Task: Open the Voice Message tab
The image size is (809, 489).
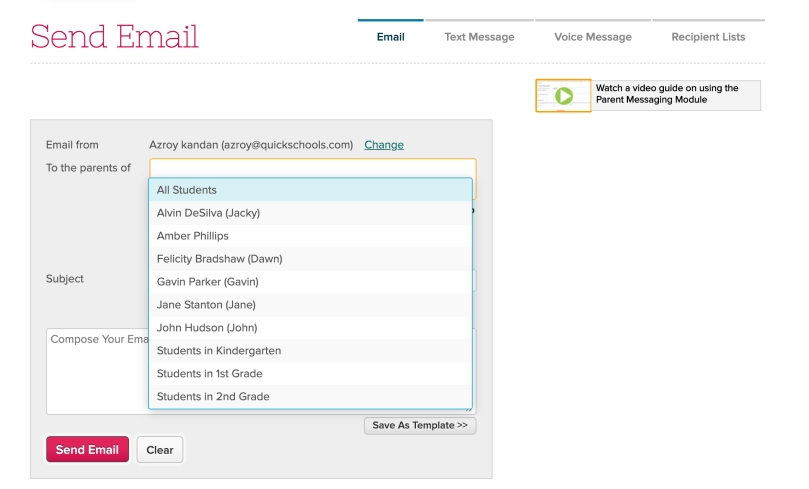Action: coord(592,37)
